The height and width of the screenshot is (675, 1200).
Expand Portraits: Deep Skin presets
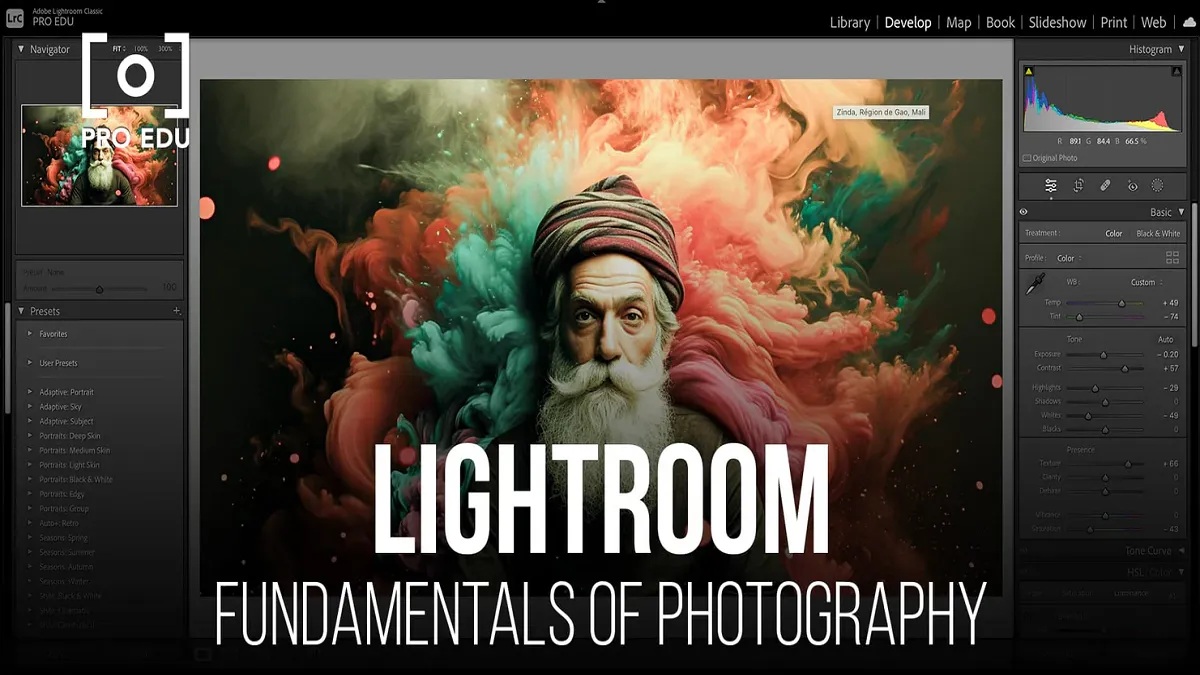pyautogui.click(x=30, y=436)
